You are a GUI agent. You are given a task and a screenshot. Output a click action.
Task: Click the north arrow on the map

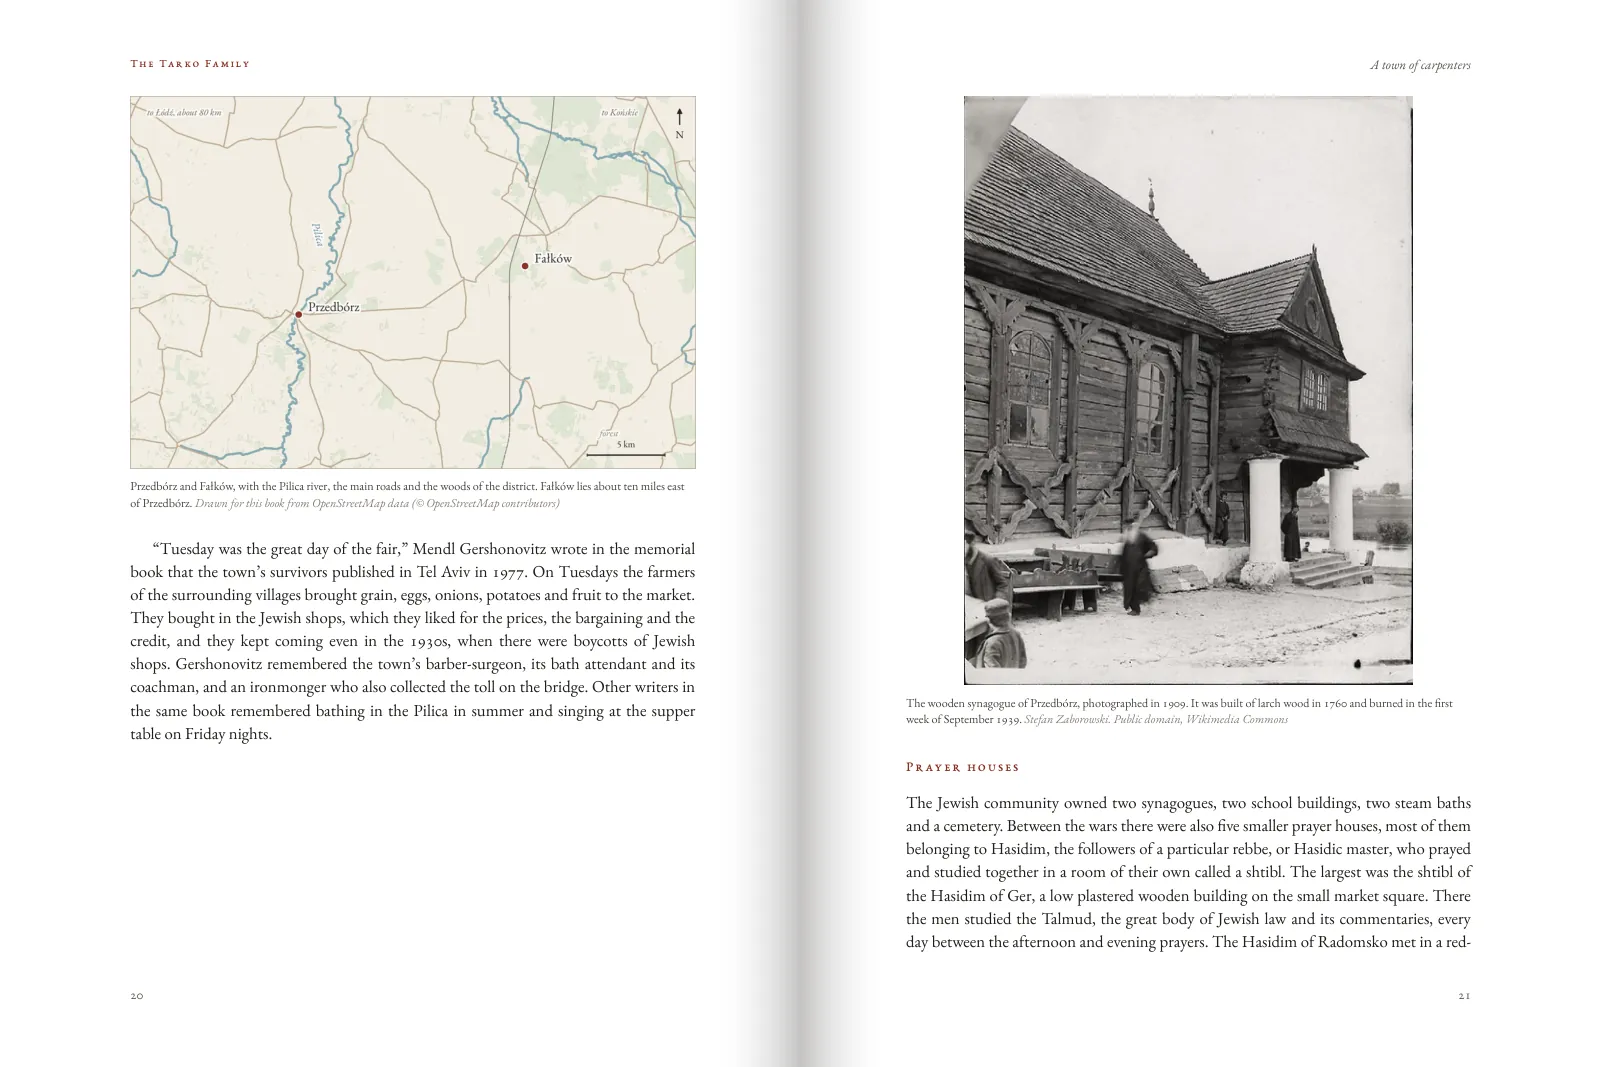(x=679, y=124)
